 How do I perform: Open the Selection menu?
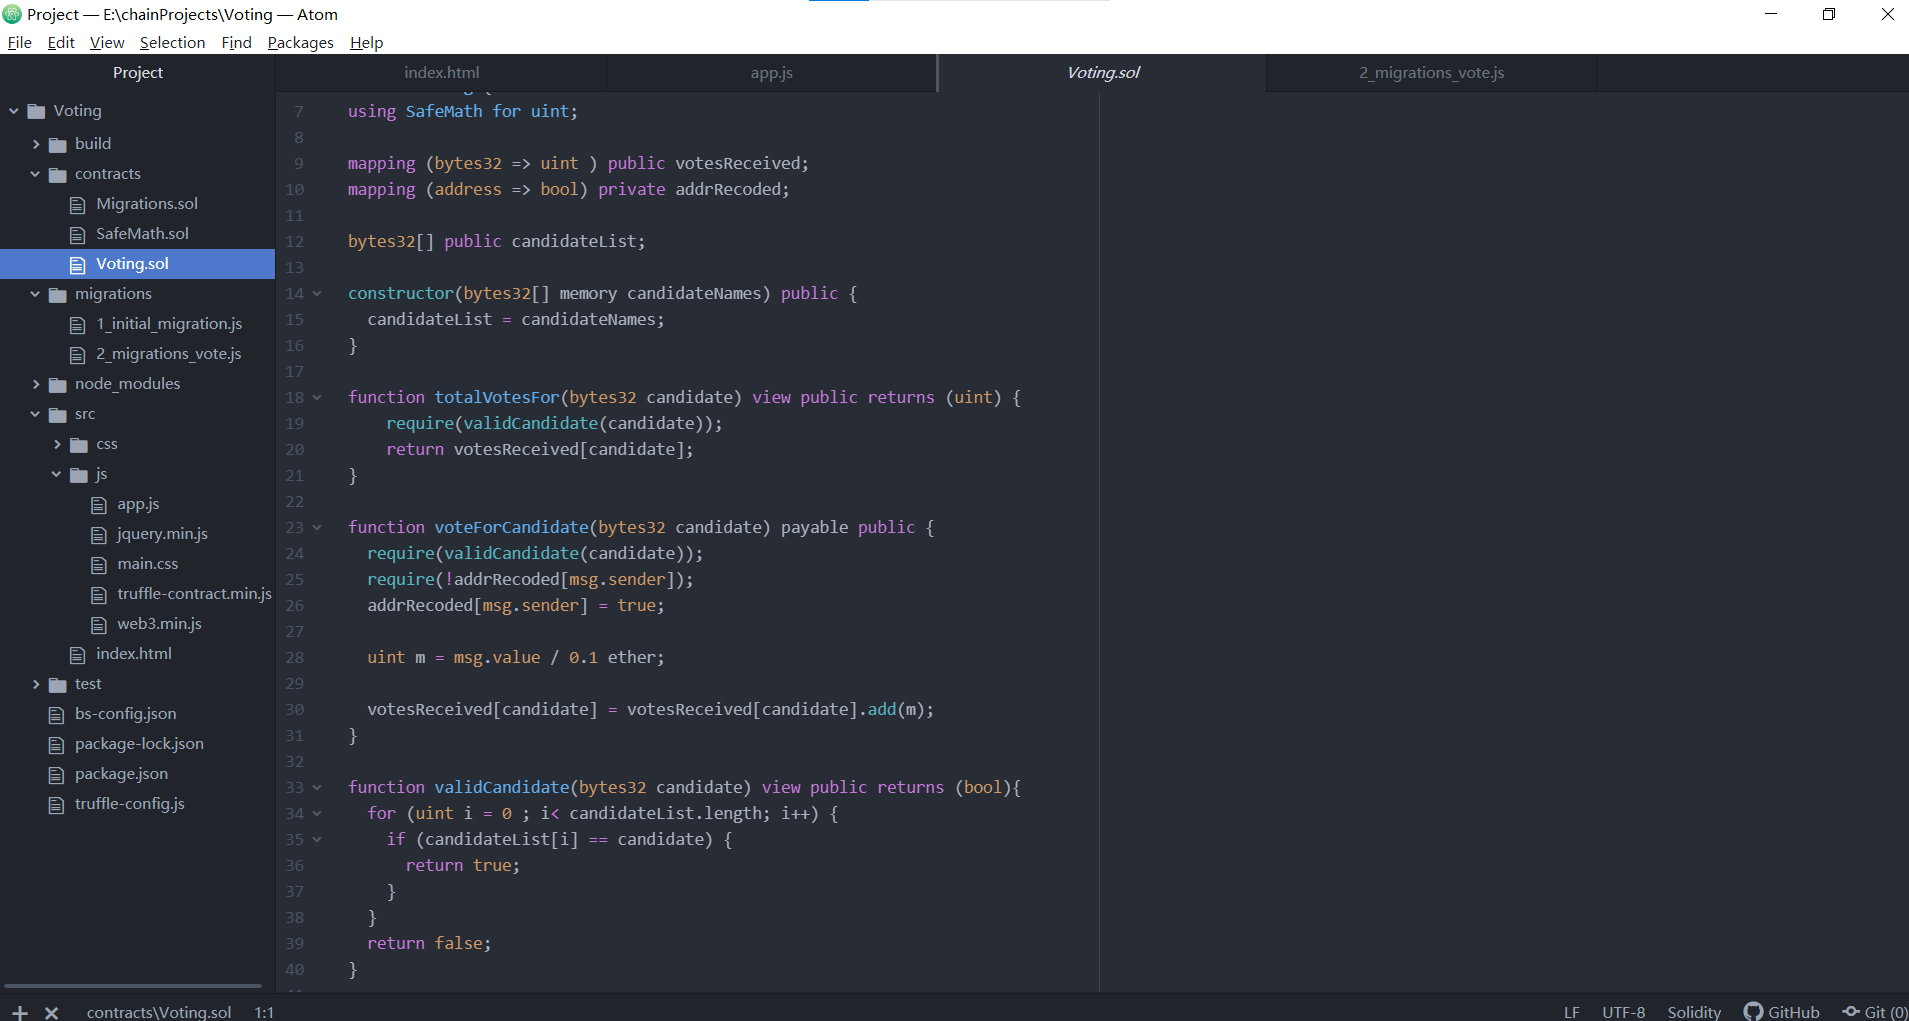(x=172, y=42)
